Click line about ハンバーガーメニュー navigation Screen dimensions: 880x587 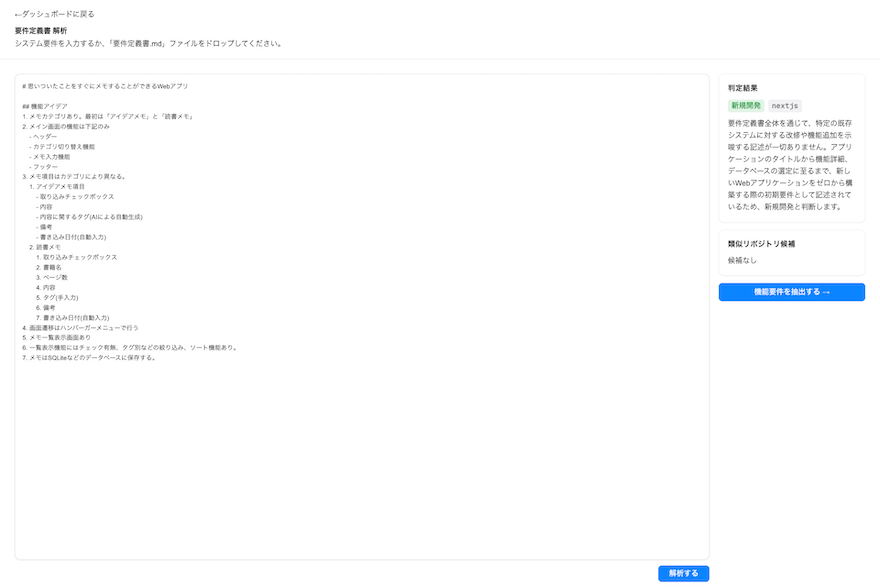(80, 328)
